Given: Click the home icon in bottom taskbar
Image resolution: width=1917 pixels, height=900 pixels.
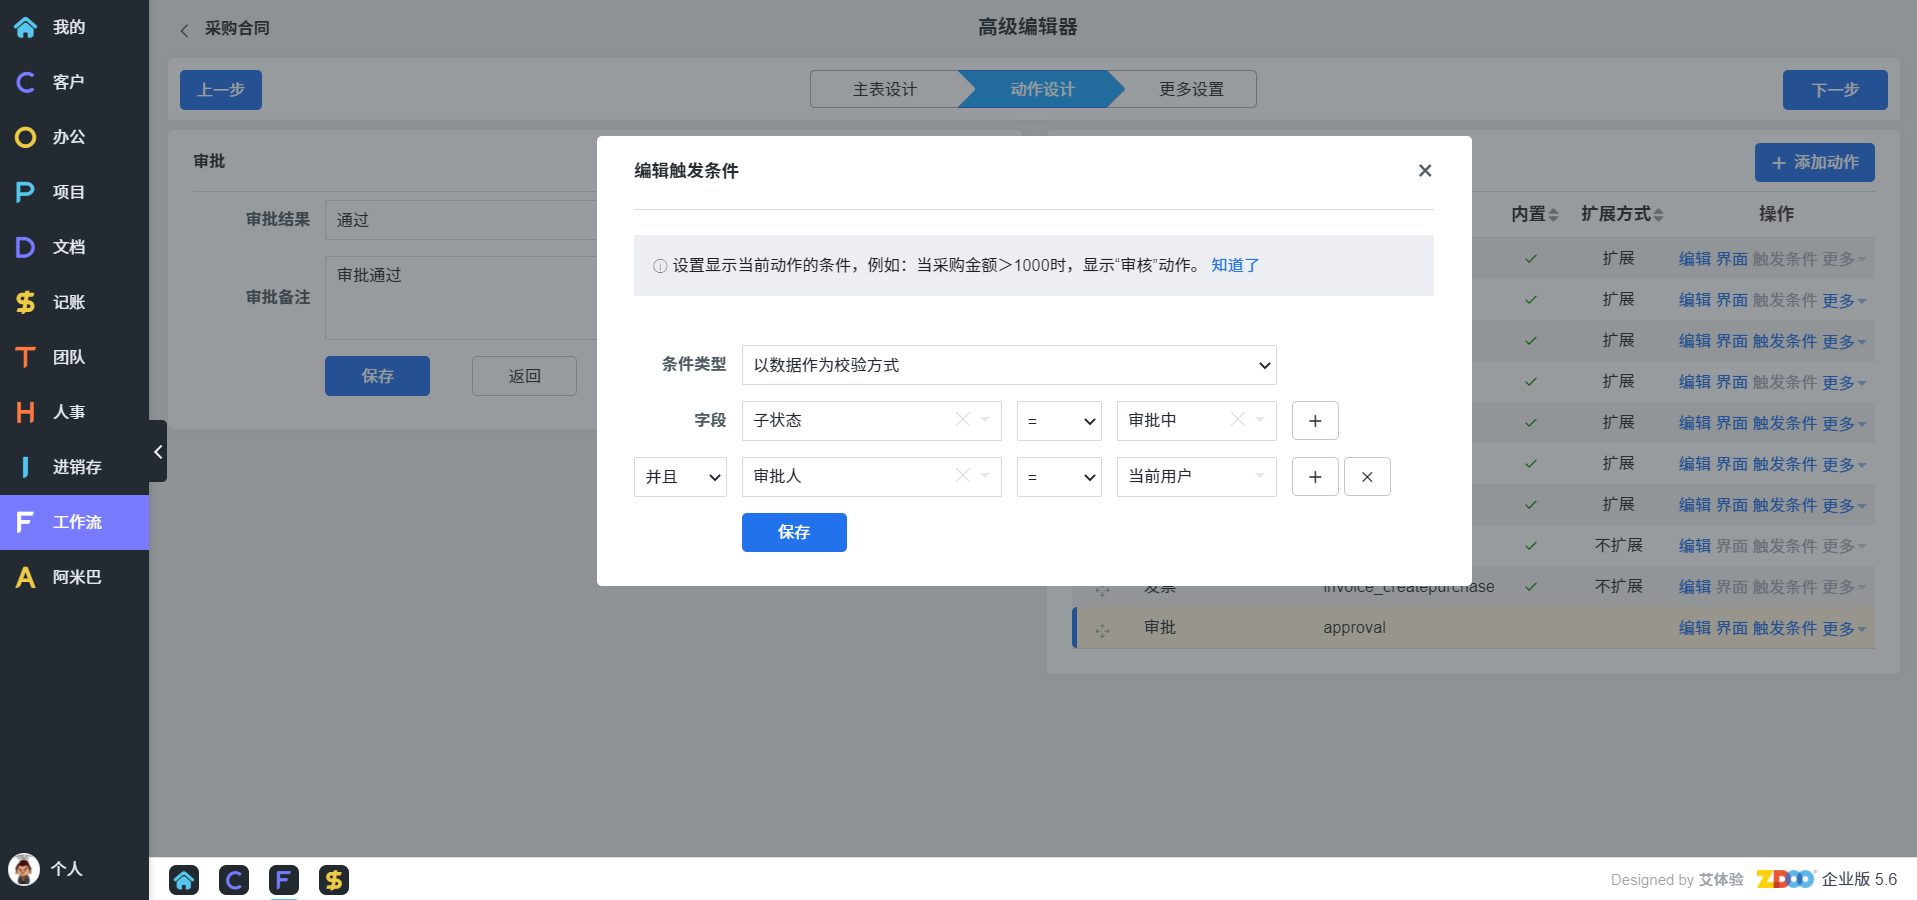Looking at the screenshot, I should click(184, 880).
